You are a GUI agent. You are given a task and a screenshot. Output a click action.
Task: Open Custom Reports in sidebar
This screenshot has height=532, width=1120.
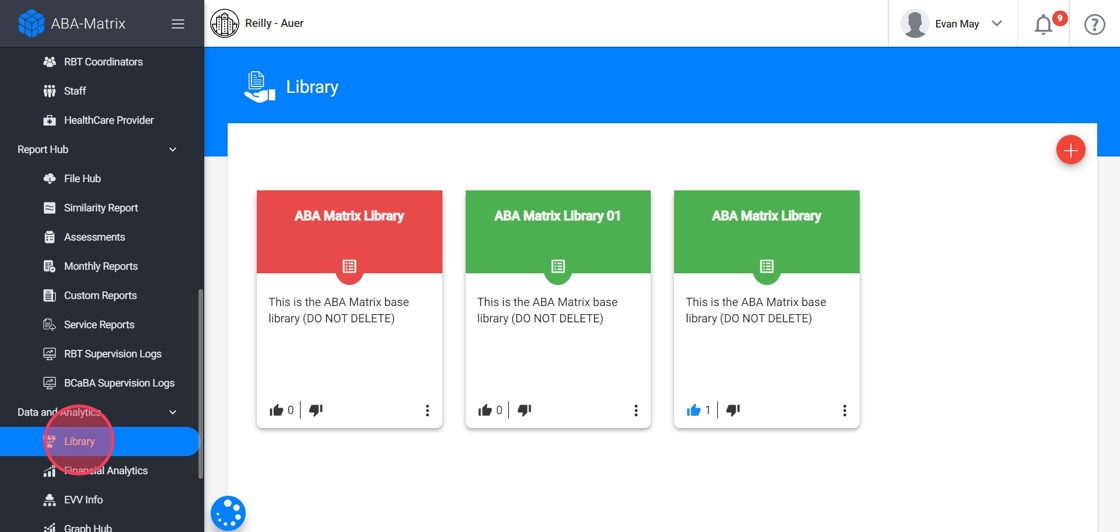[x=100, y=296]
